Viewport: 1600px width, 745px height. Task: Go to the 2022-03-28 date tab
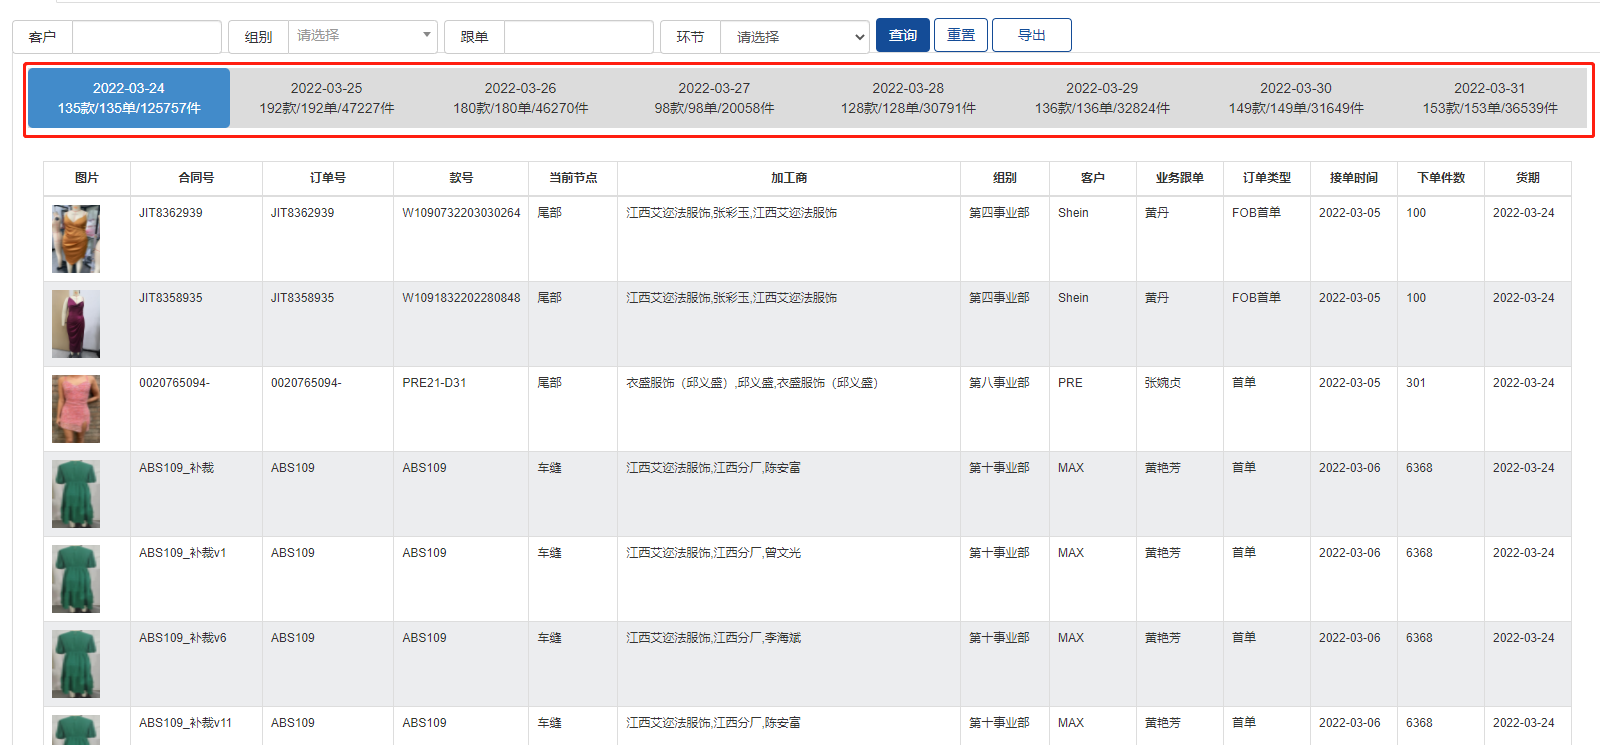click(x=908, y=98)
